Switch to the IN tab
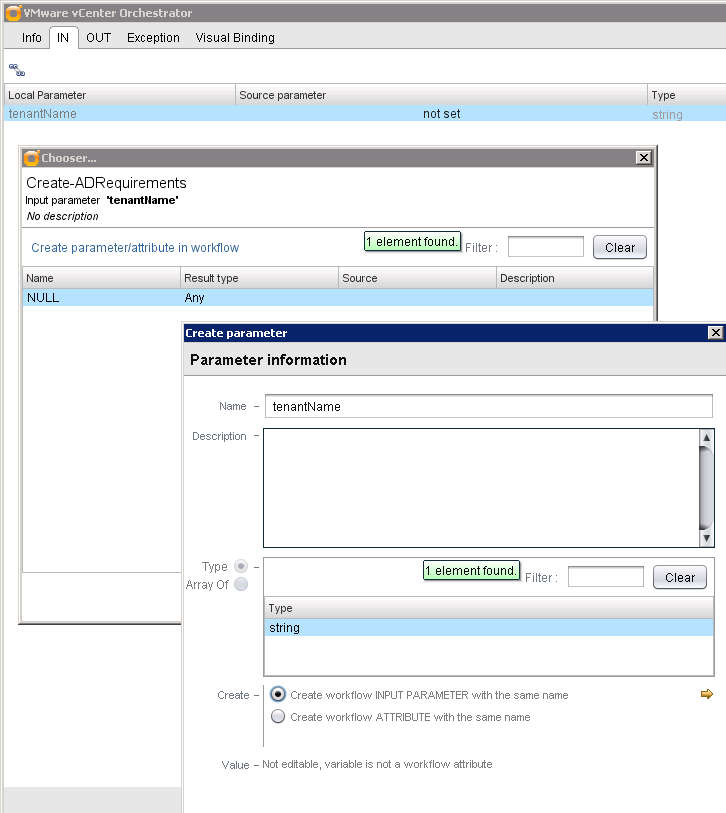 pos(63,38)
